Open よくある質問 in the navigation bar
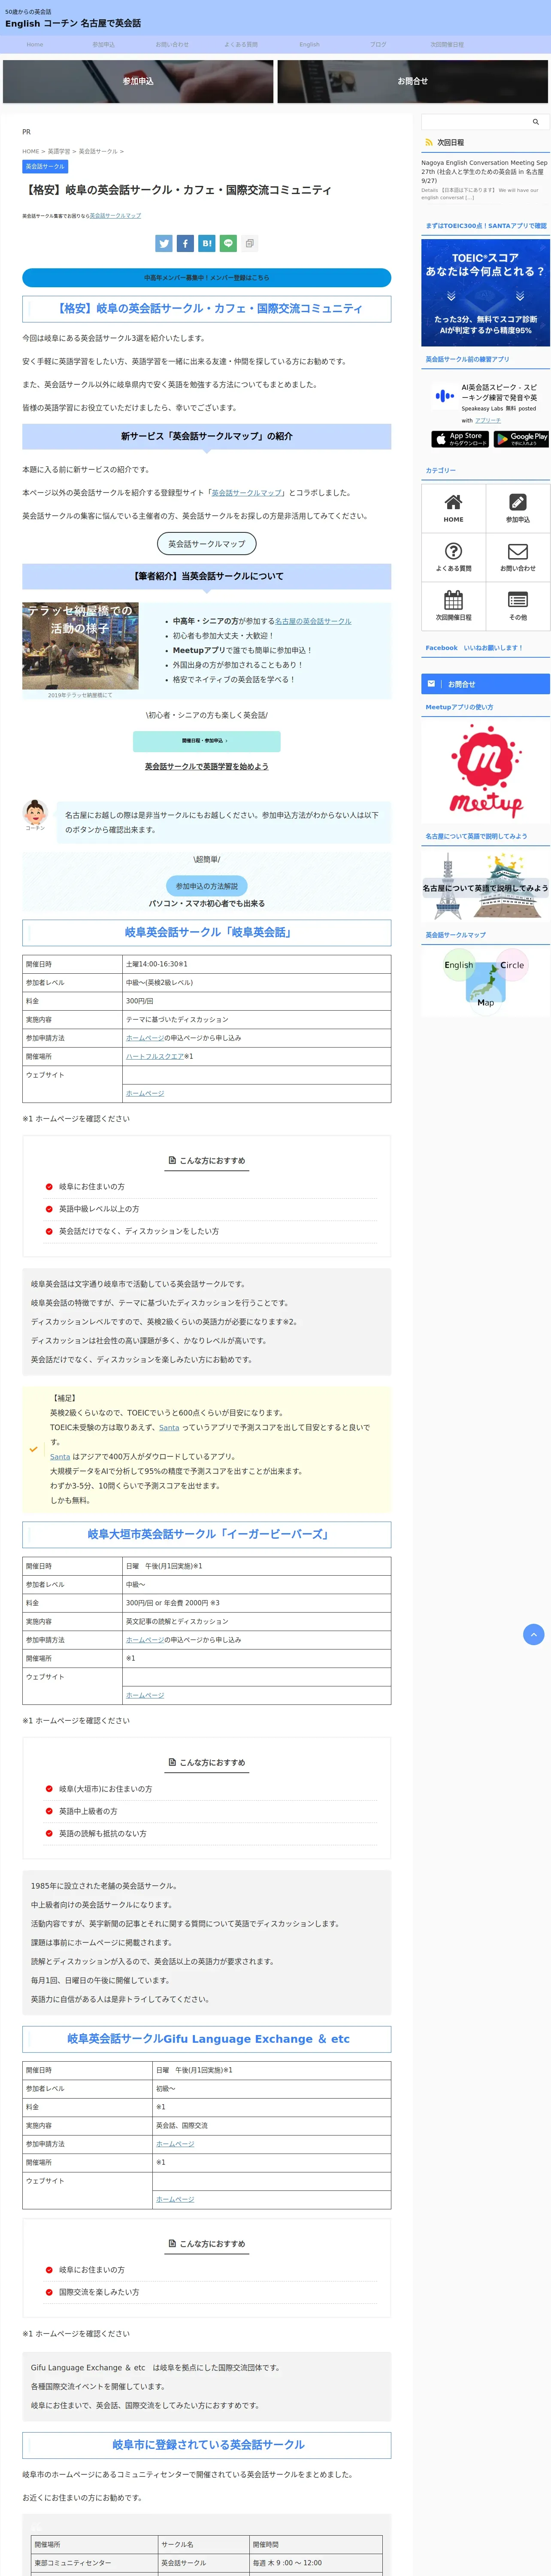Image resolution: width=551 pixels, height=2576 pixels. pyautogui.click(x=241, y=45)
